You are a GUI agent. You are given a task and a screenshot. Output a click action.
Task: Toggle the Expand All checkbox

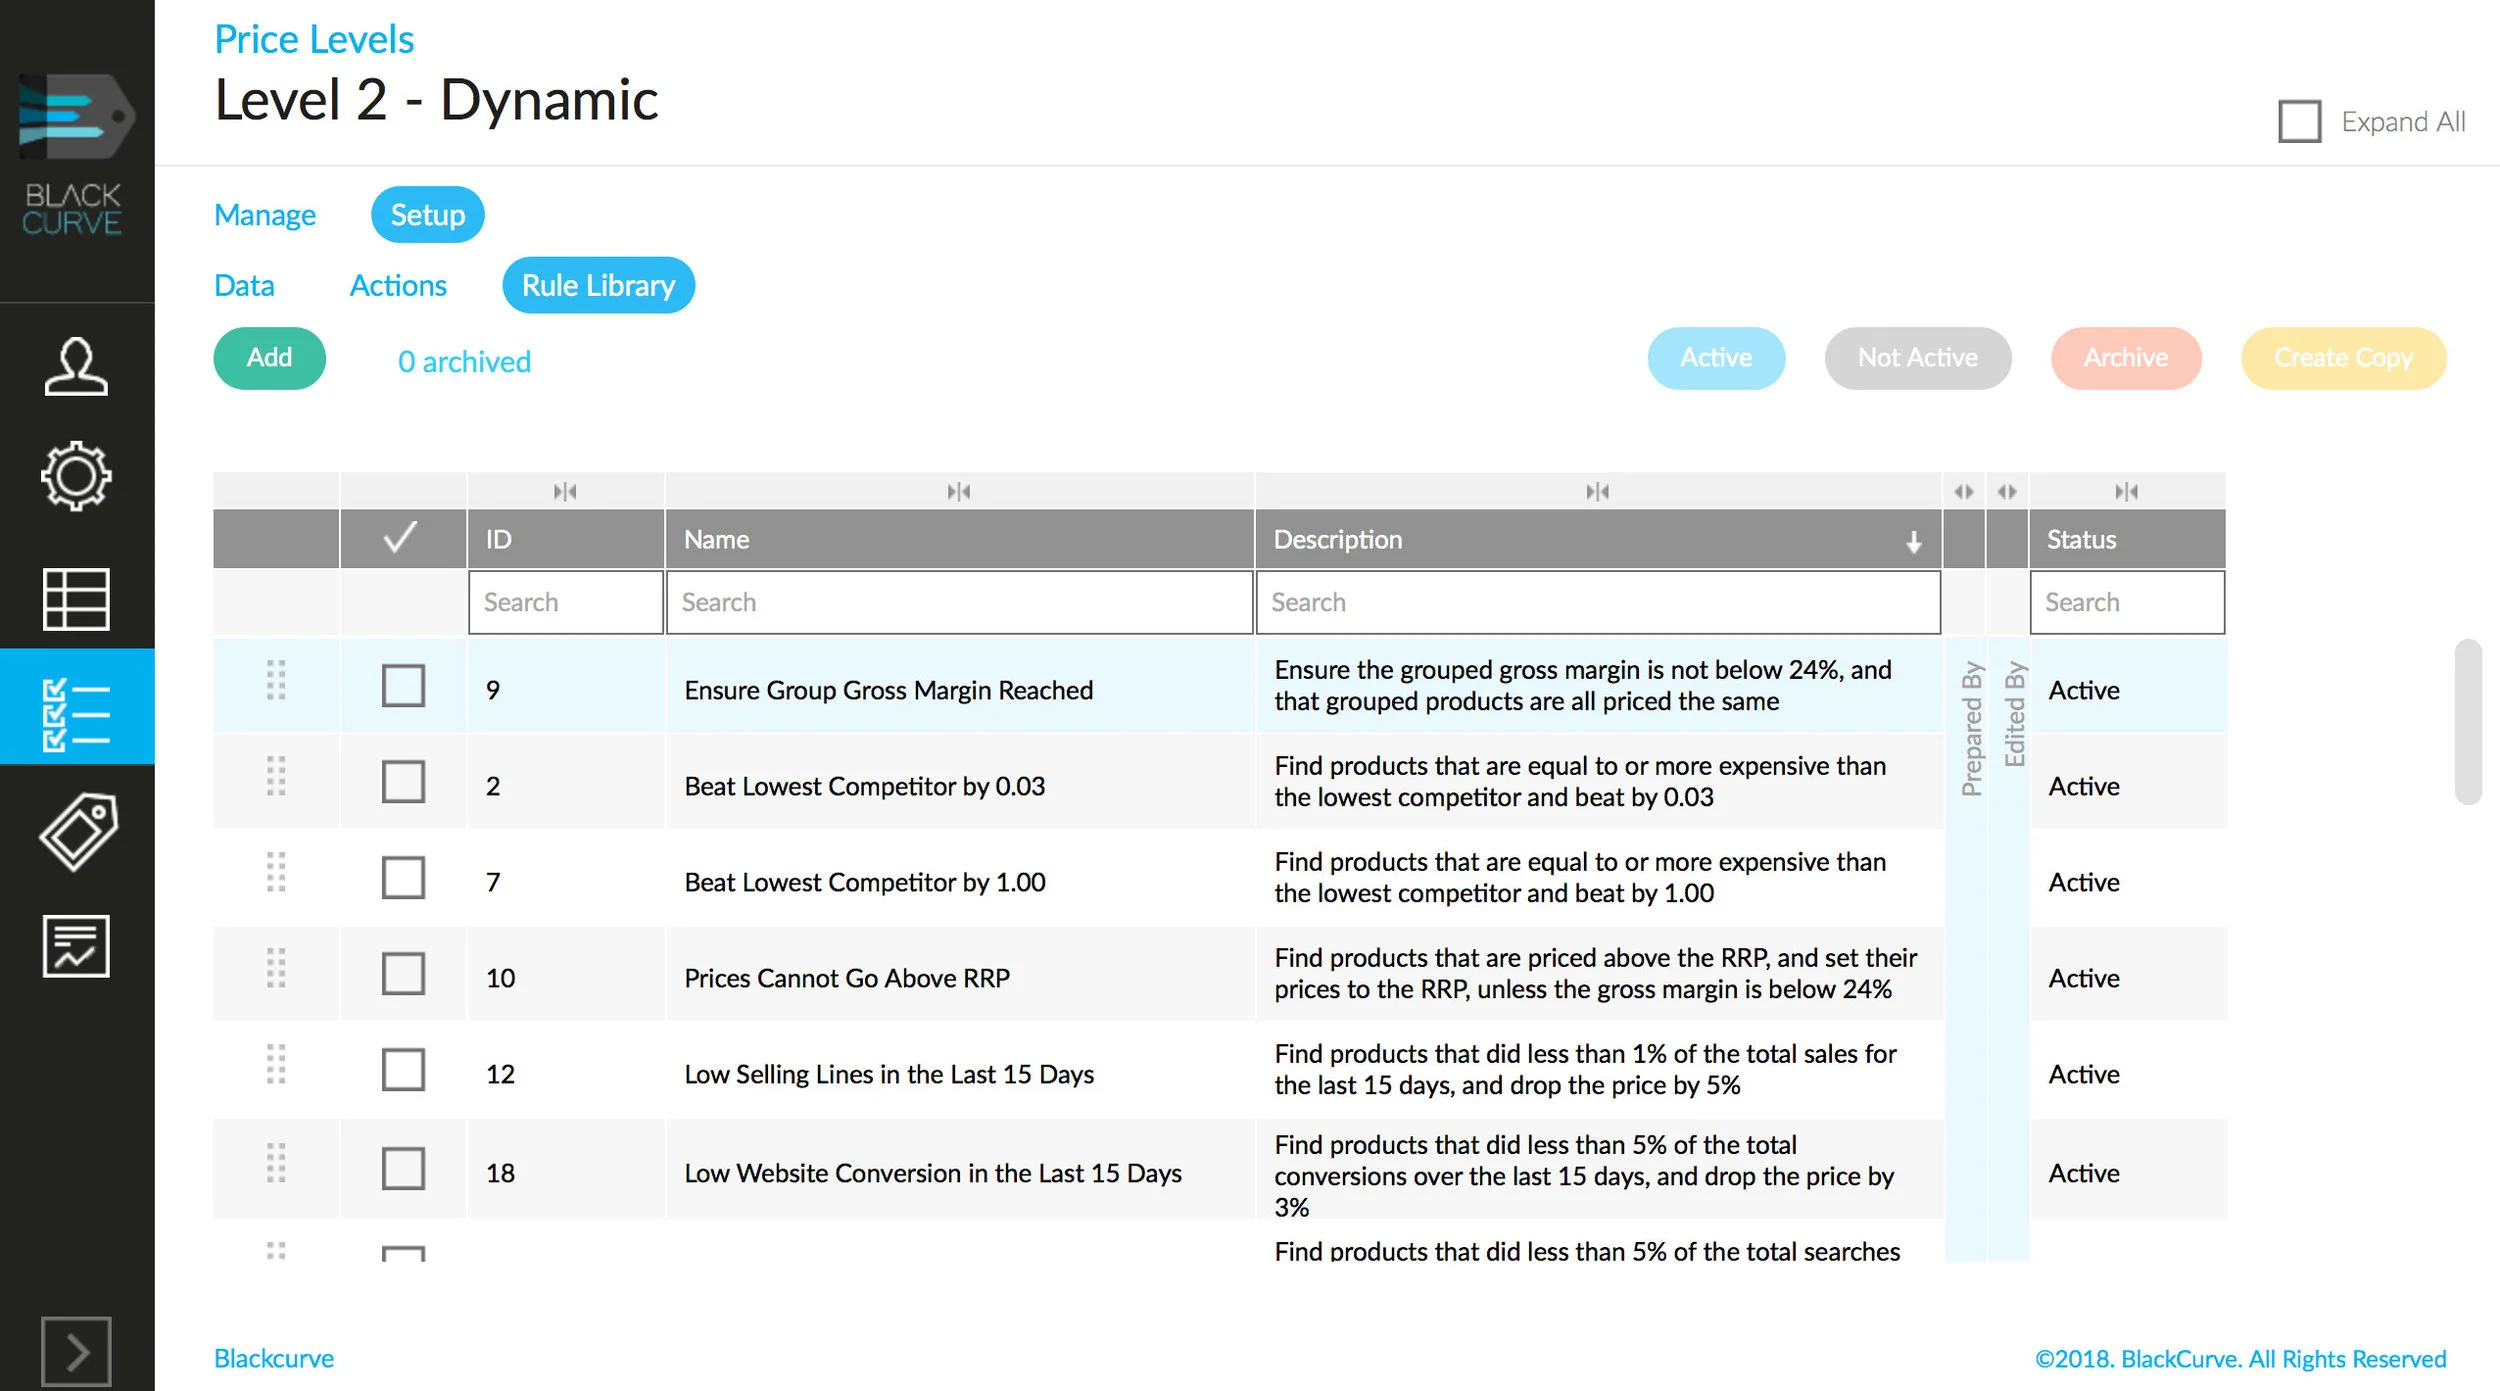click(2299, 122)
